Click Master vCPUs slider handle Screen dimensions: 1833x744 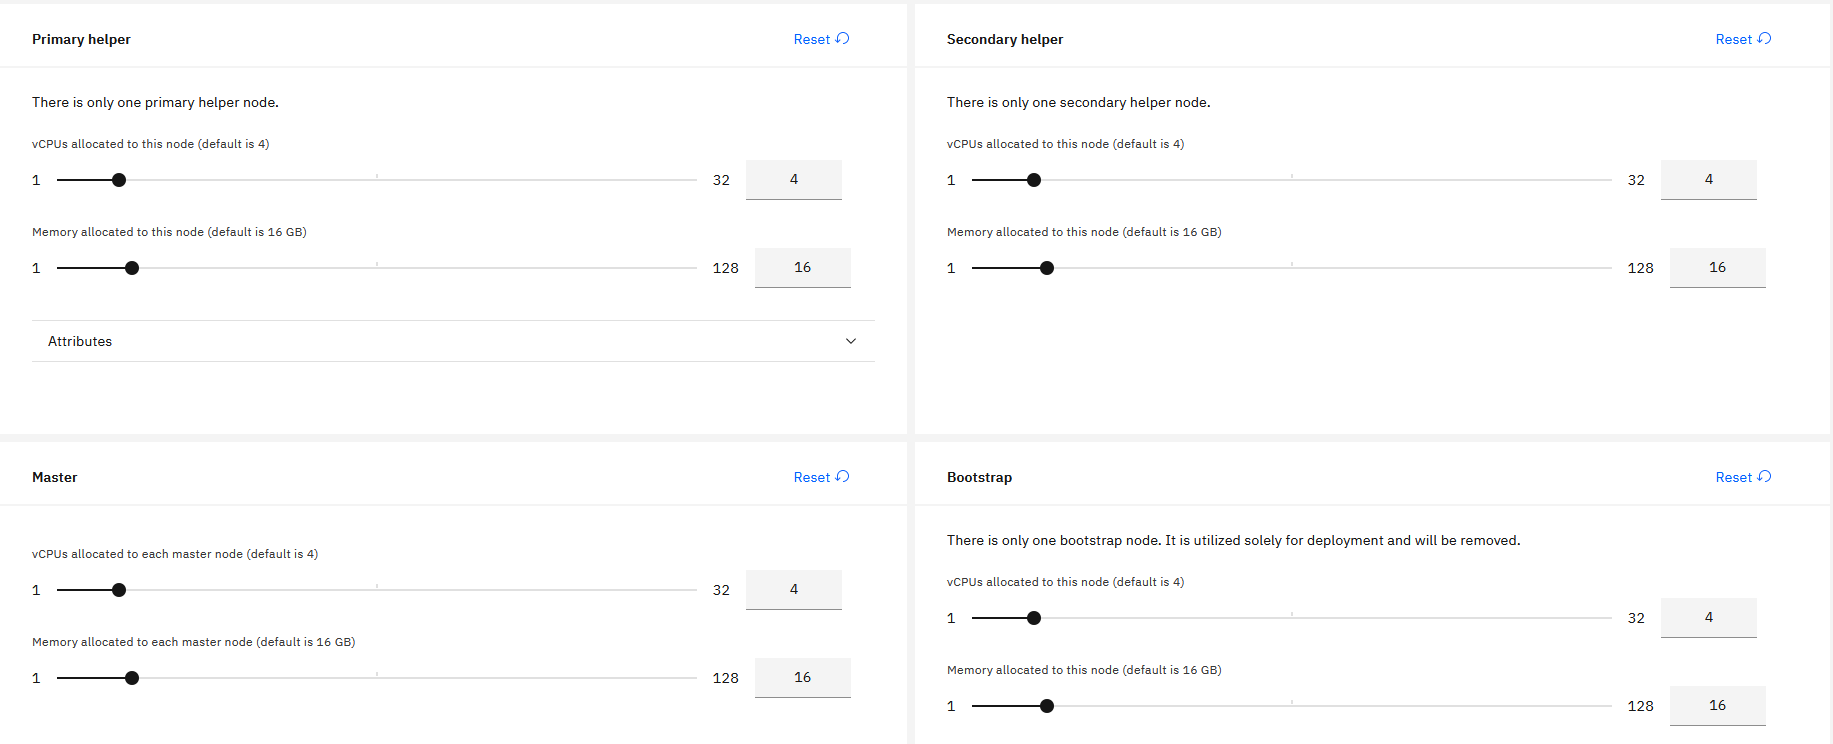(x=119, y=590)
